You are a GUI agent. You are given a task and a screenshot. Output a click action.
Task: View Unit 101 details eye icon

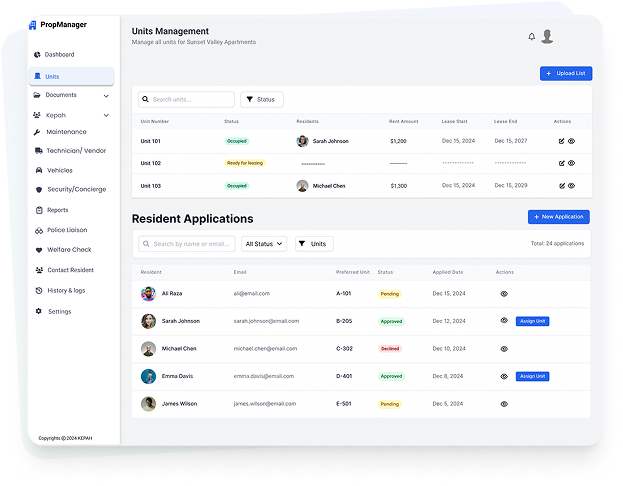pos(572,141)
